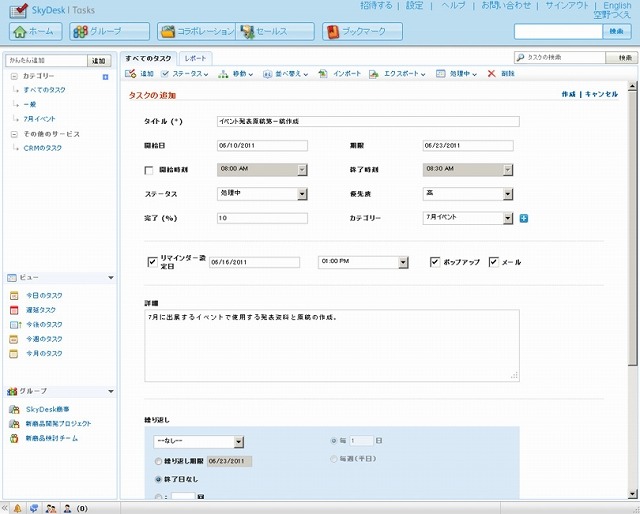The image size is (640, 514).
Task: Toggle the メール reminder checkbox
Action: [493, 262]
